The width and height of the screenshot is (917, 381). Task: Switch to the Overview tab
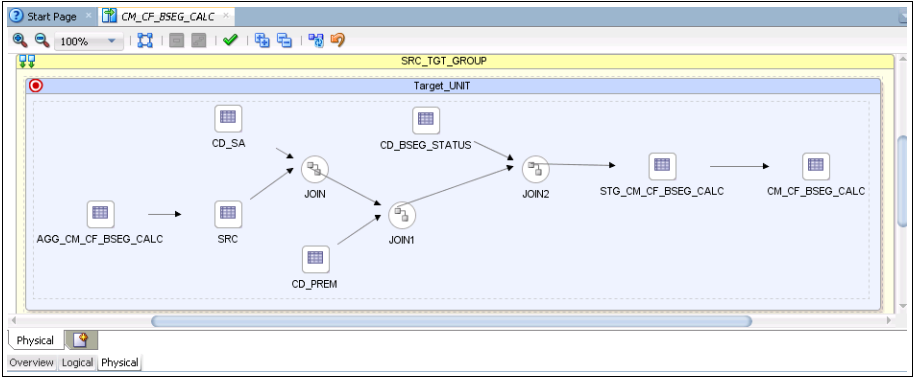31,363
